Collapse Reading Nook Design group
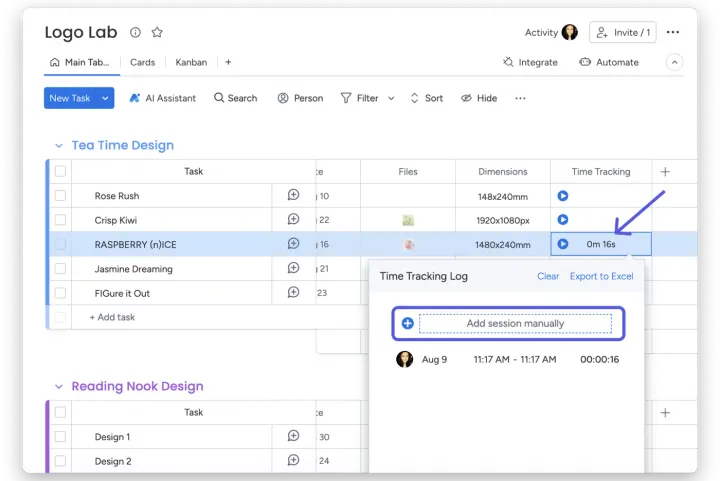This screenshot has width=720, height=481. pos(59,386)
